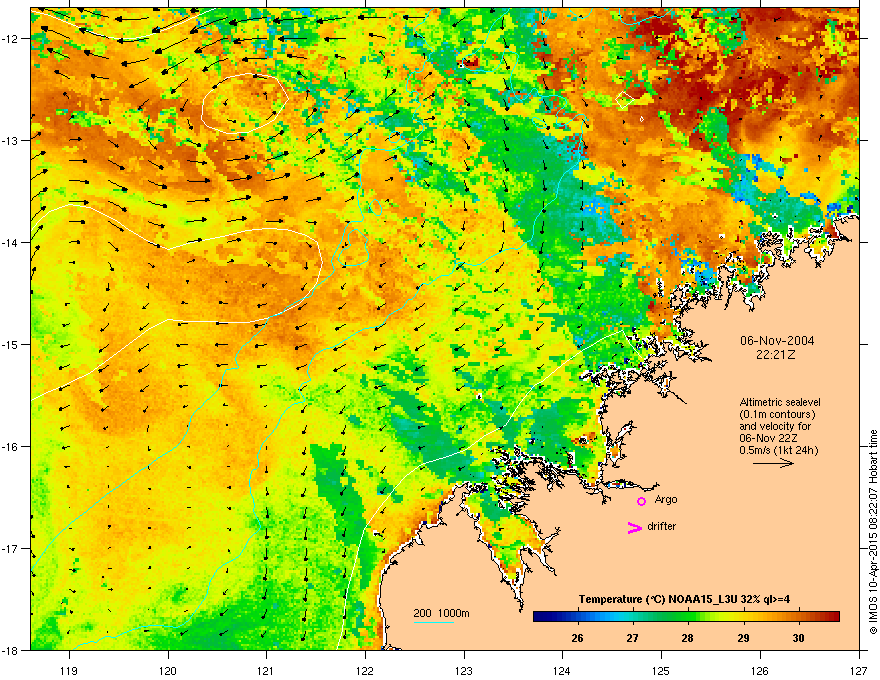Click the longitude 126 axis label
The width and height of the screenshot is (880, 680).
[x=760, y=670]
